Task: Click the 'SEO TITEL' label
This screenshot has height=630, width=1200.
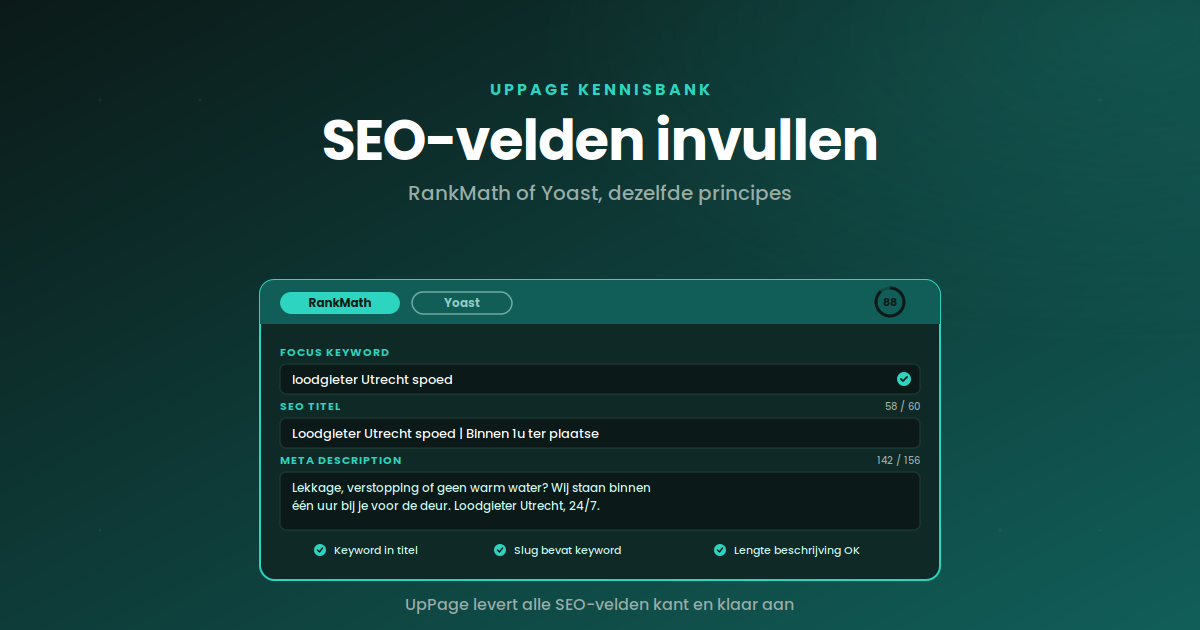Action: 310,407
